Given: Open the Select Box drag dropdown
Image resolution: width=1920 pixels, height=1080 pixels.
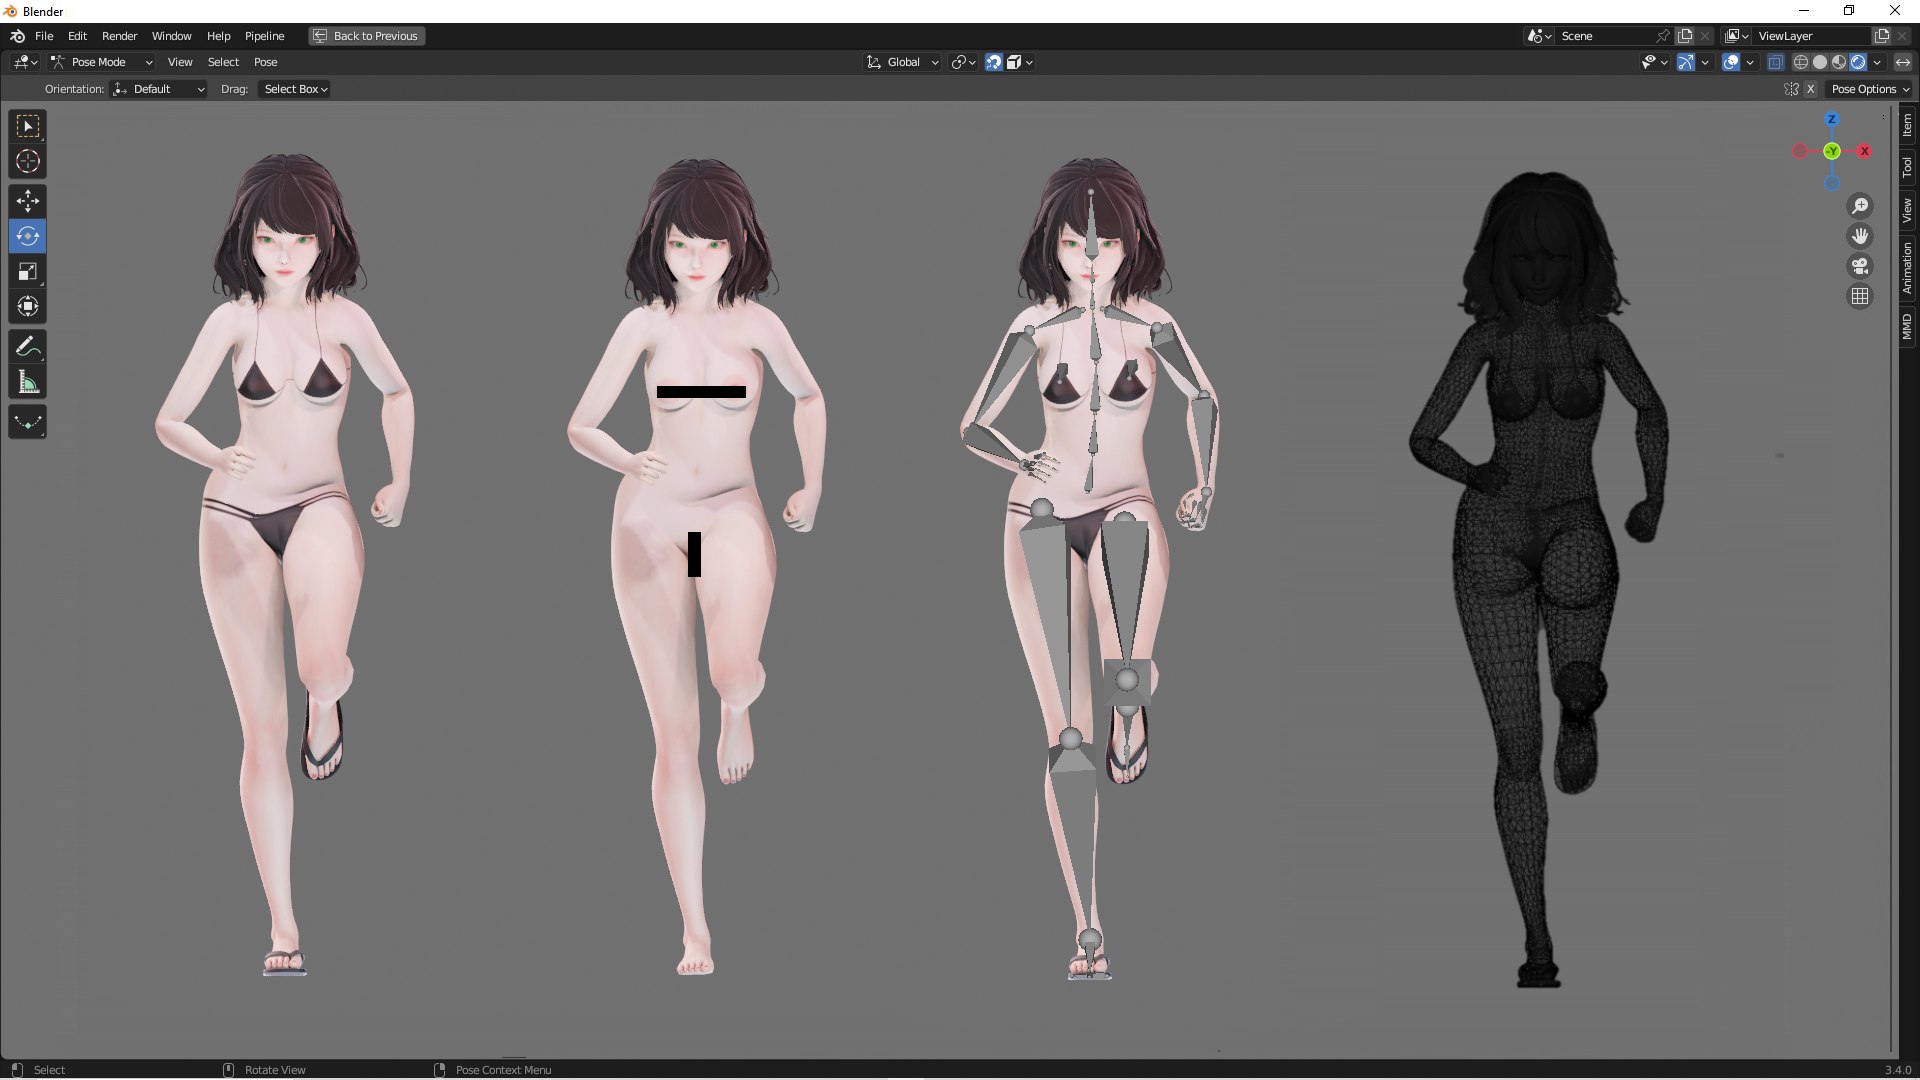Looking at the screenshot, I should pos(295,89).
